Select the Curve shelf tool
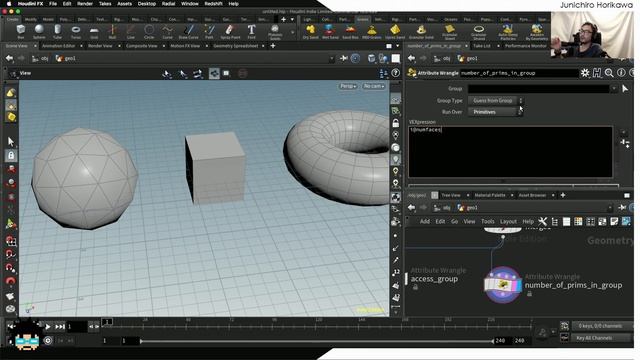The width and height of the screenshot is (640, 360). (167, 31)
